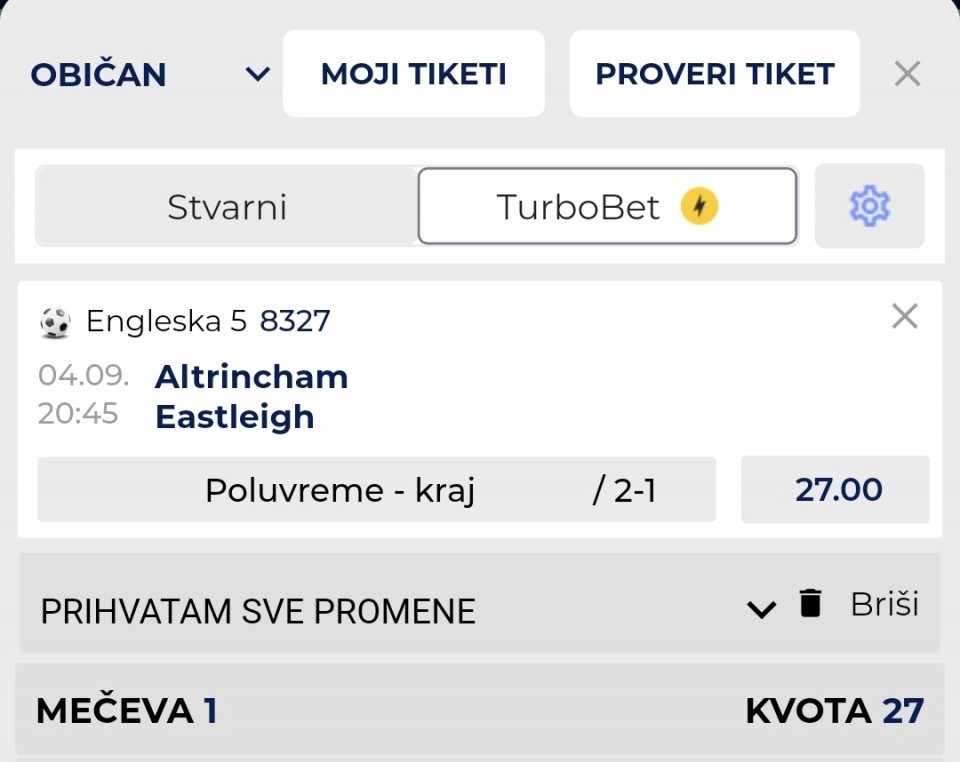Click the match code 8327
Image resolution: width=960 pixels, height=762 pixels.
(x=295, y=321)
